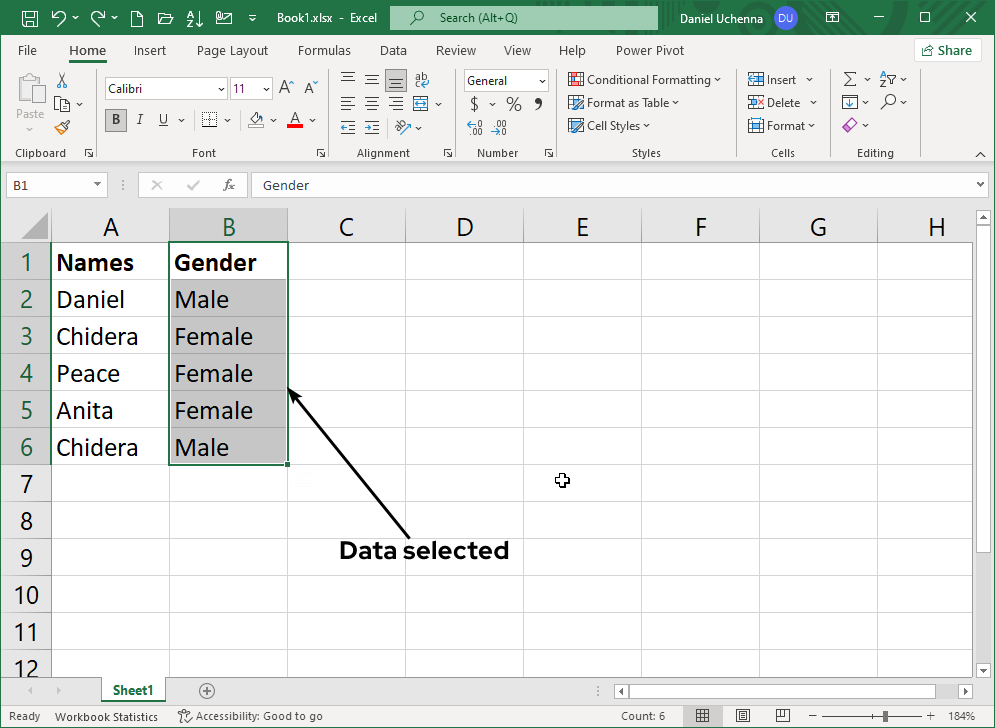
Task: Add a new sheet with the plus button
Action: click(x=207, y=690)
